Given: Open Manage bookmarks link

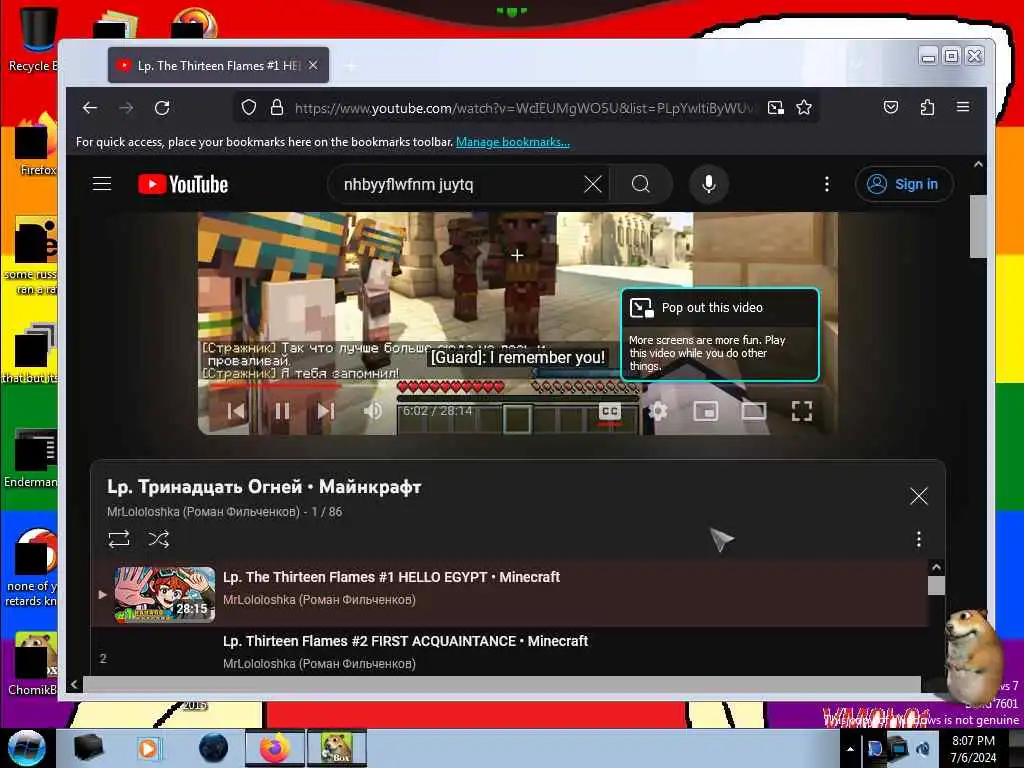Looking at the screenshot, I should [513, 142].
